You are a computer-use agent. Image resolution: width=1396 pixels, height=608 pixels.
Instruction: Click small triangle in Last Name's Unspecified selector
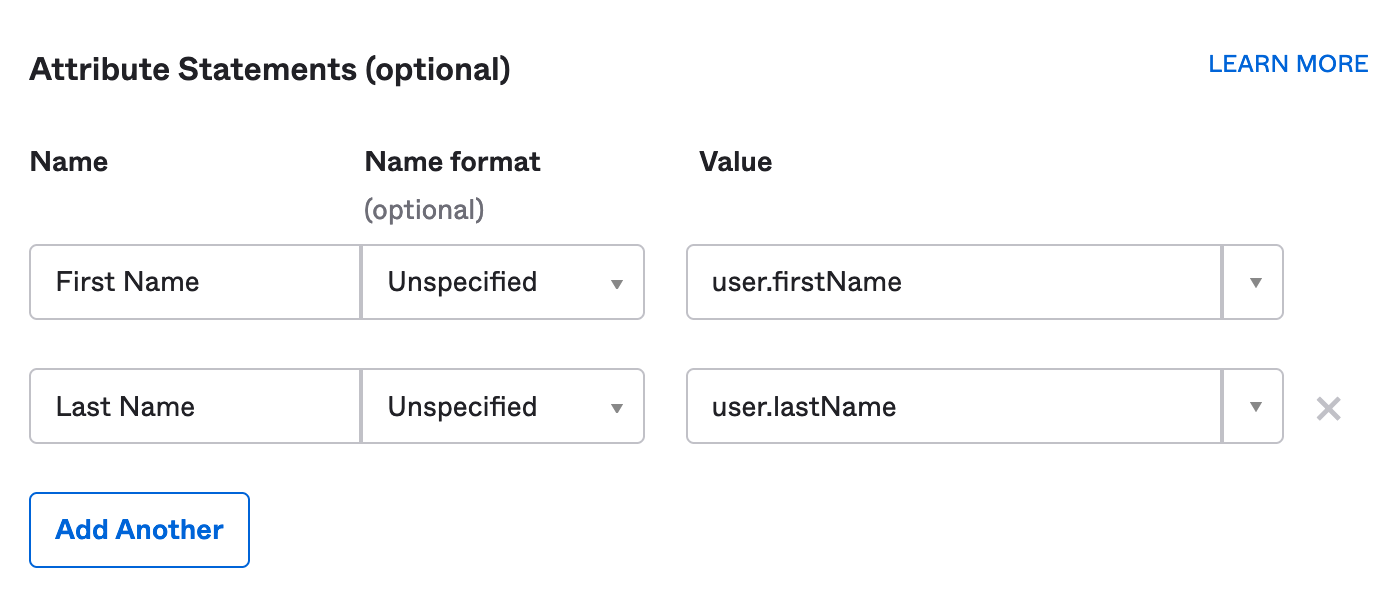point(617,408)
